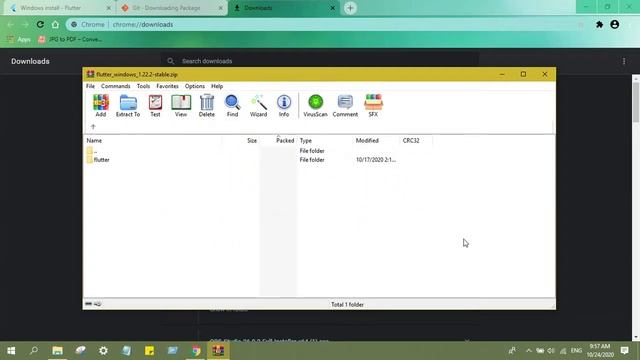Screen dimensions: 640x360
Task: Switch to Git Downloading Package tab
Action: tap(171, 8)
